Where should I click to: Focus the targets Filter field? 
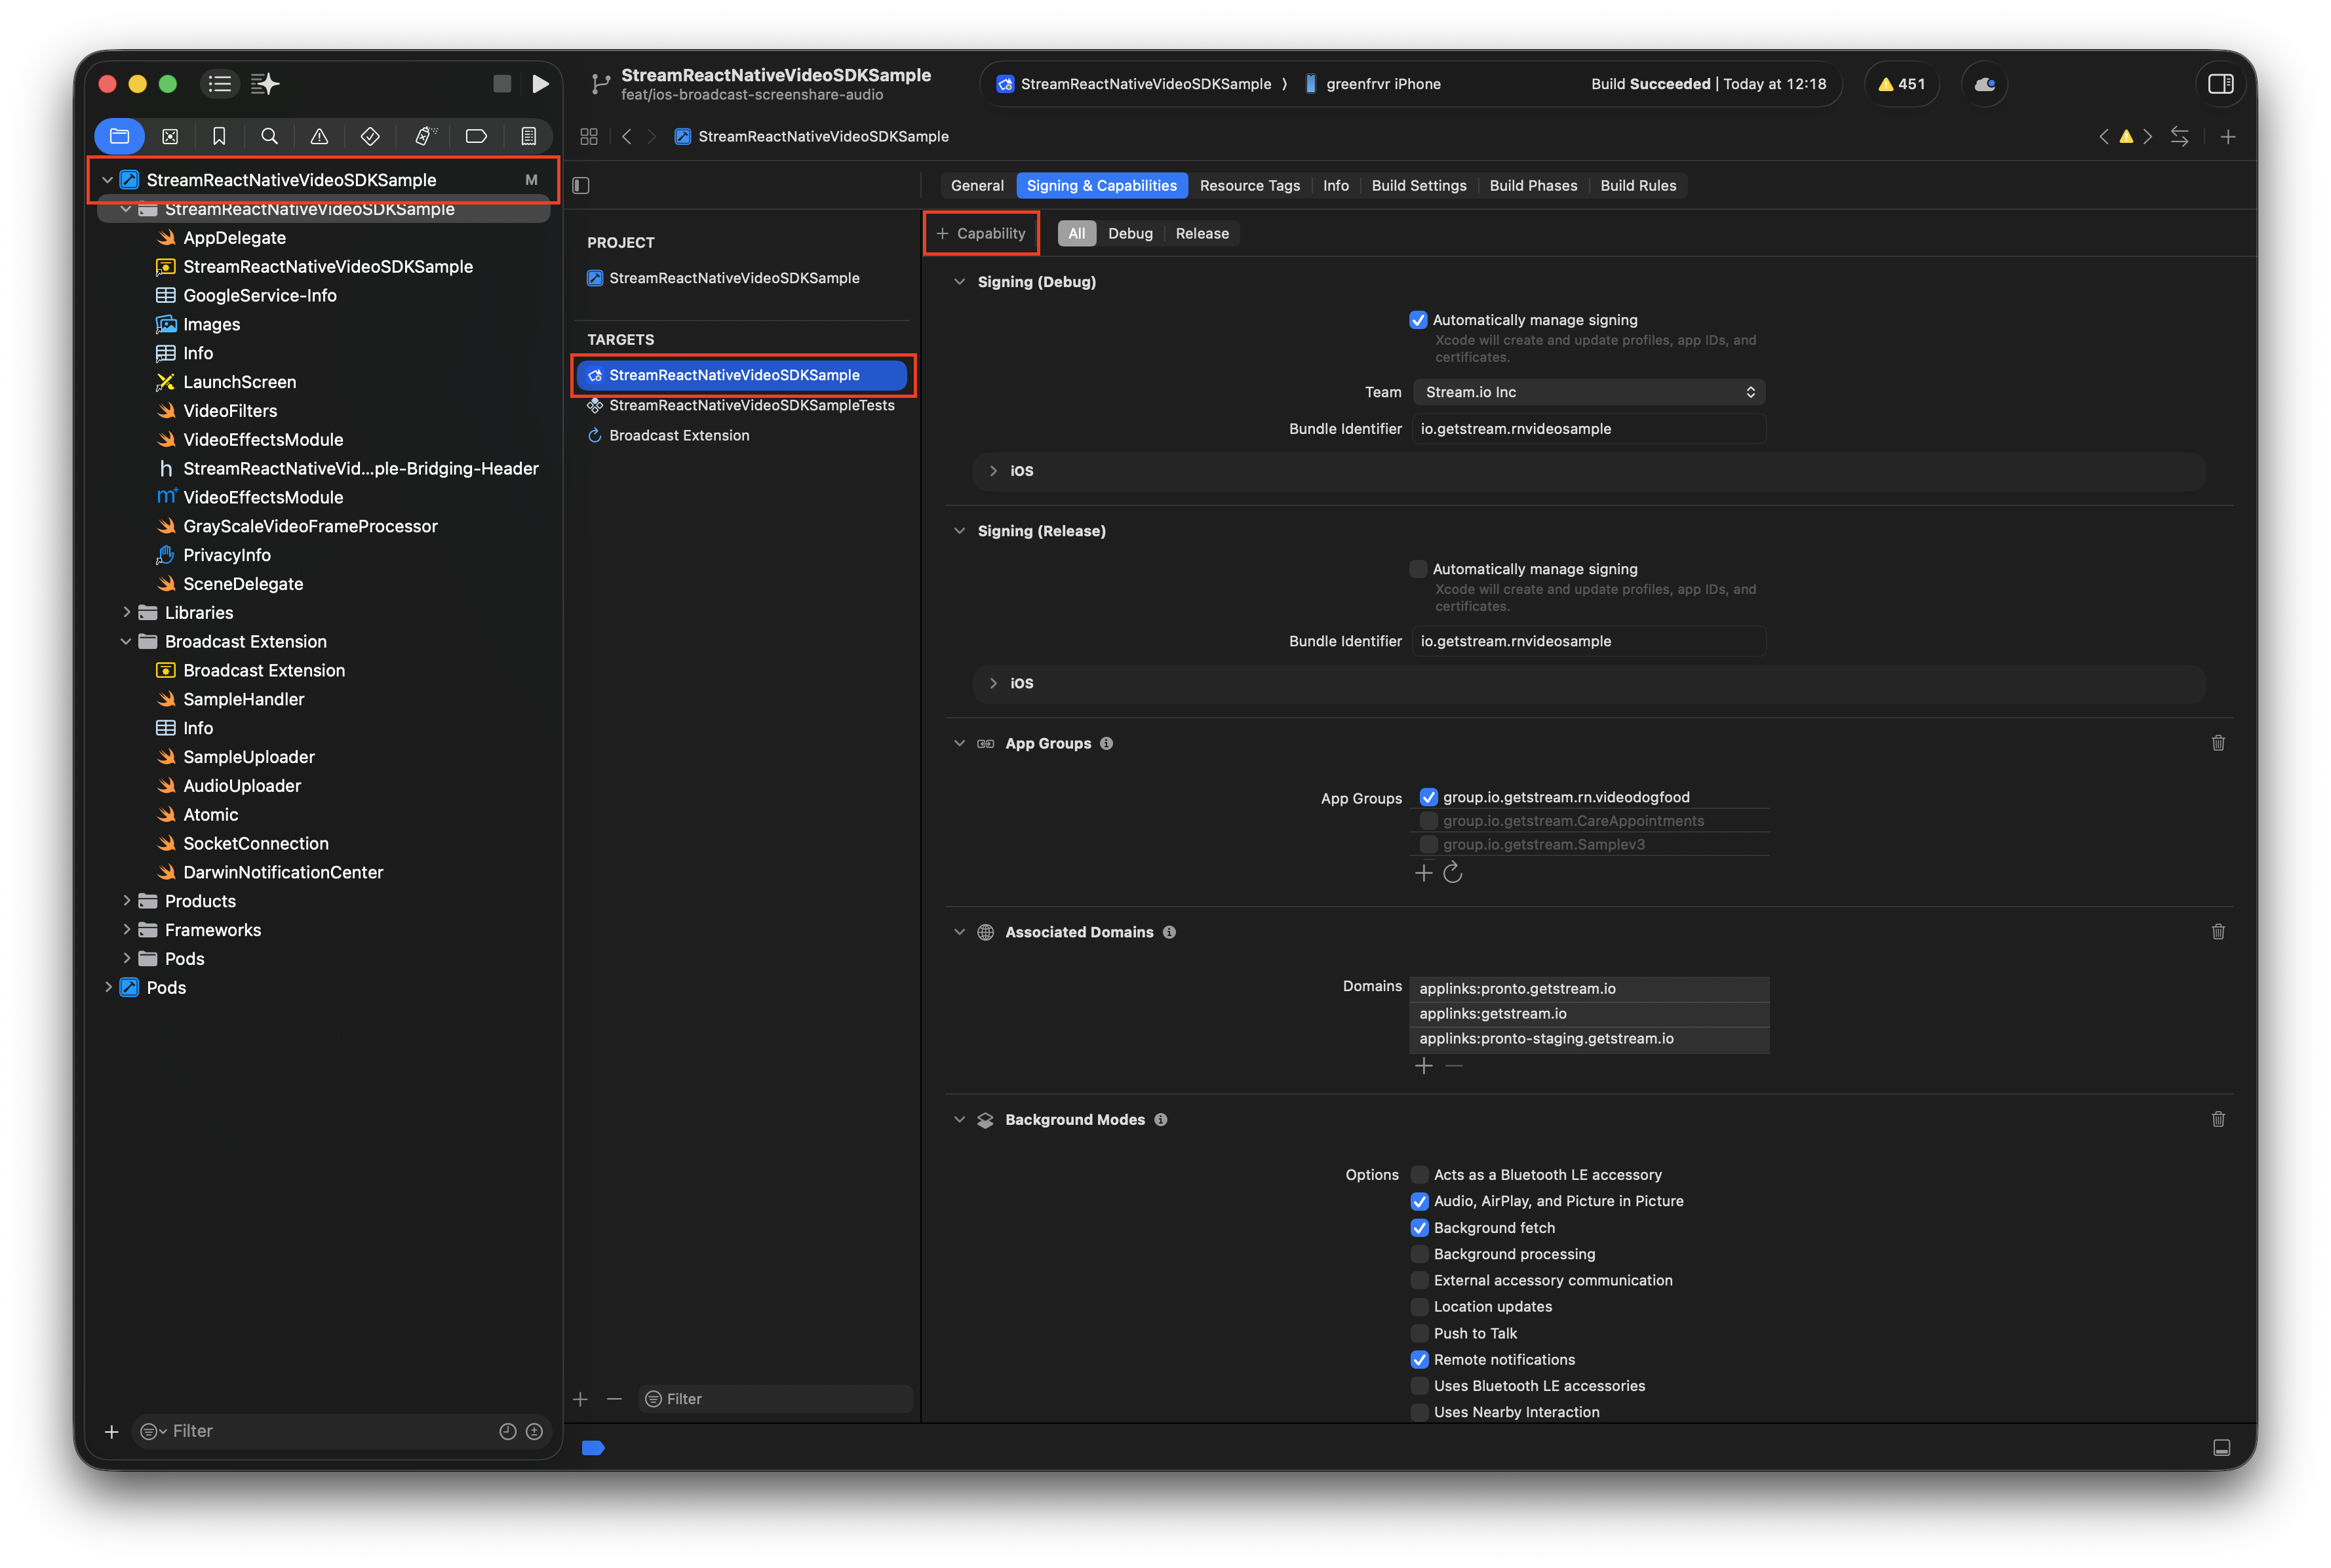(775, 1398)
